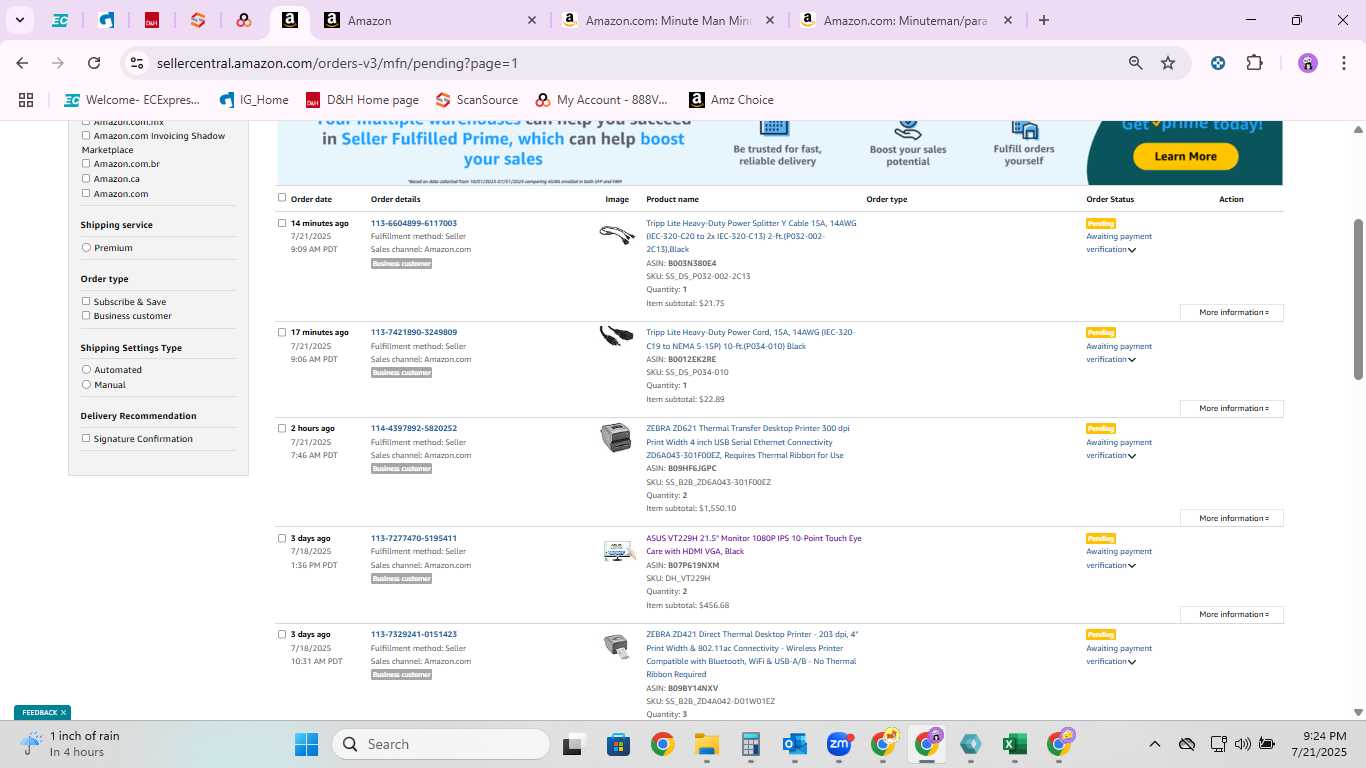The image size is (1366, 768).
Task: Open File Explorer from the taskbar
Action: point(707,744)
